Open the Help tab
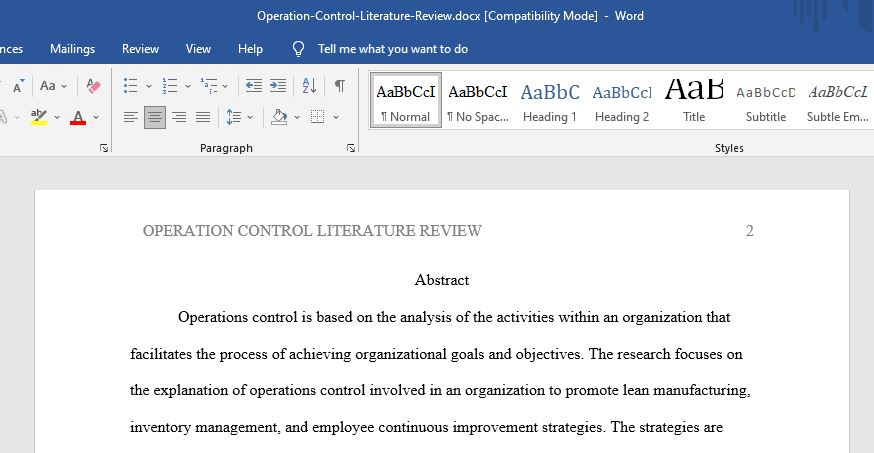Viewport: 874px width, 453px height. click(x=250, y=49)
